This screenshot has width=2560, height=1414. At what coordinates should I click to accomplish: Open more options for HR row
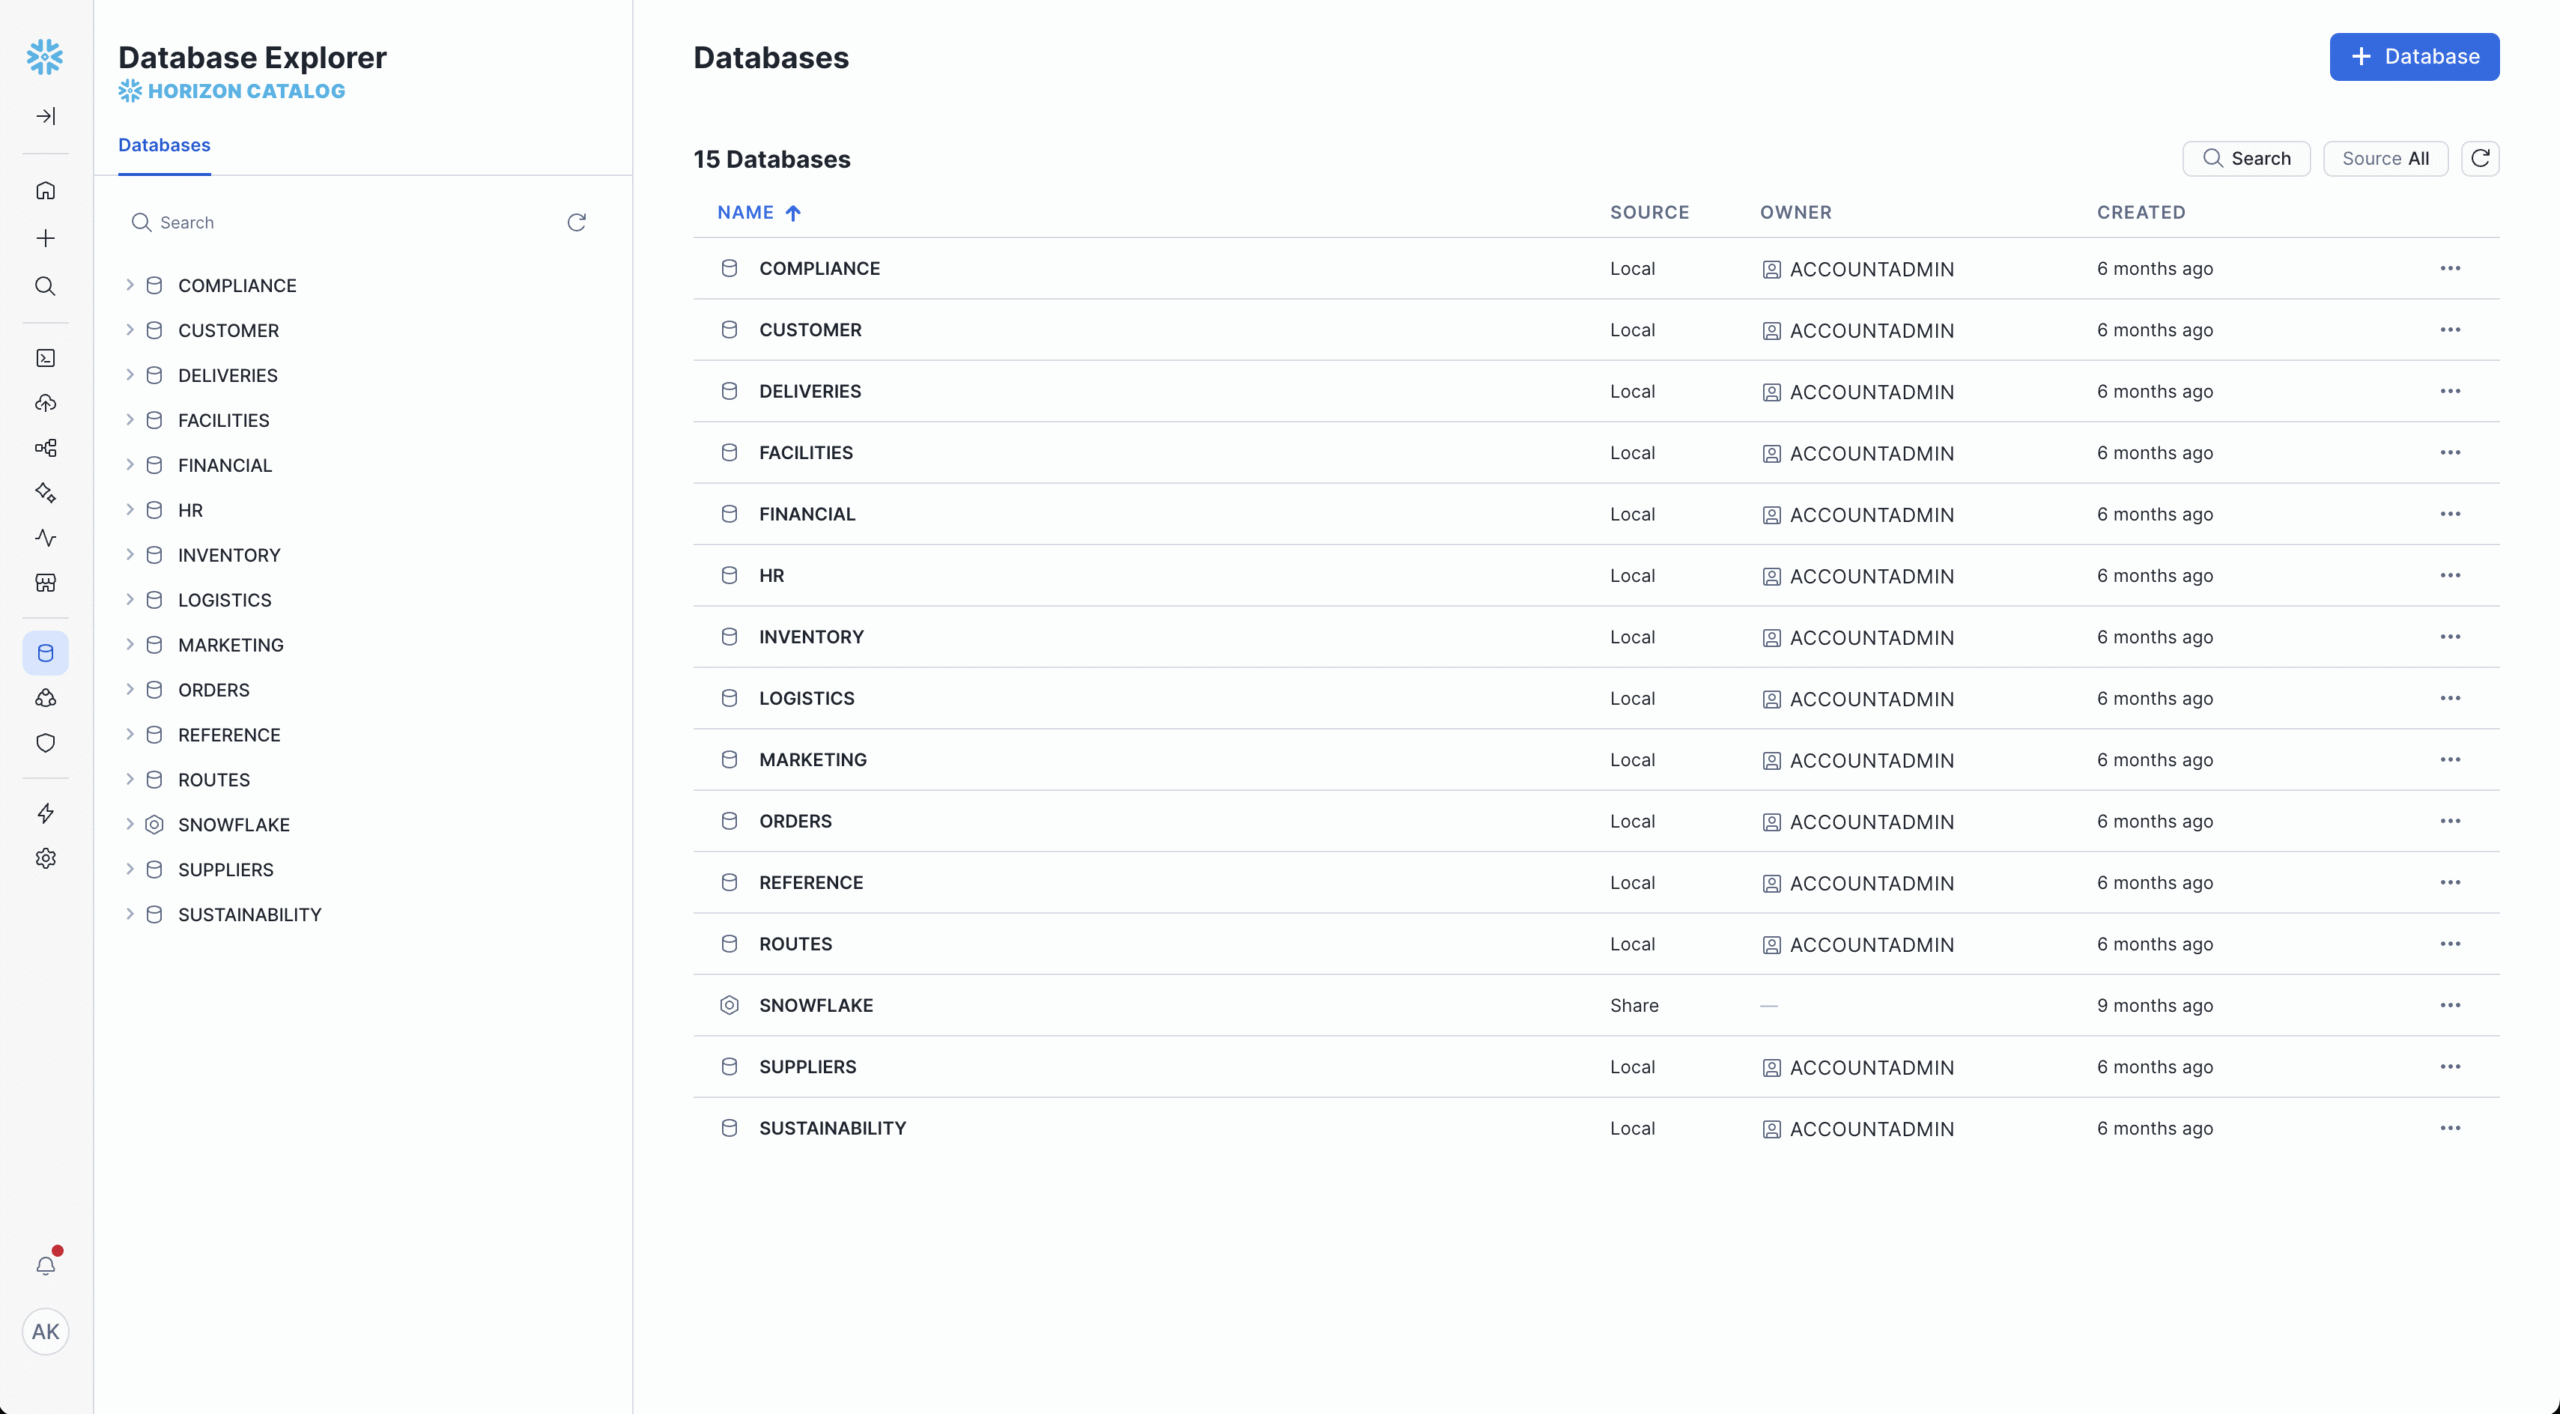(2450, 575)
